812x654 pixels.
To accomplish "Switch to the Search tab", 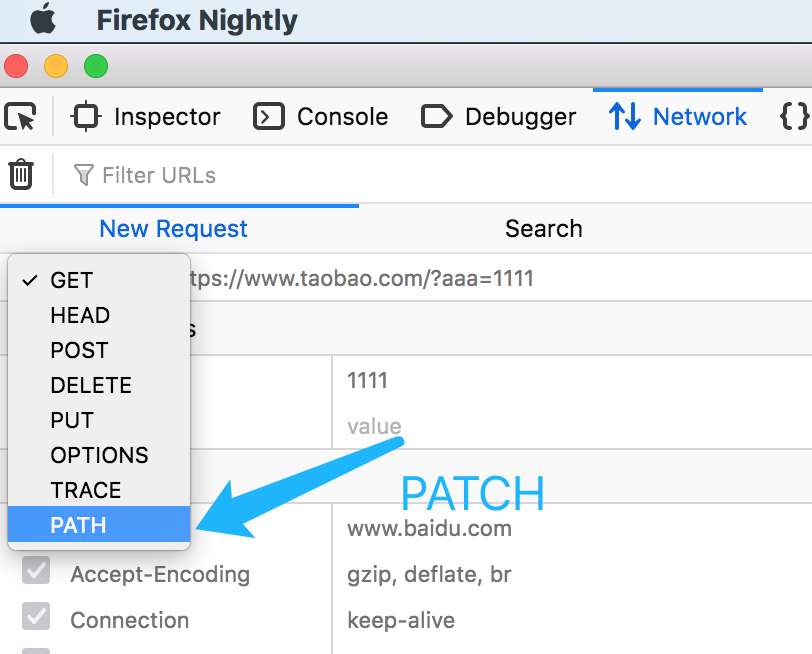I will click(x=544, y=228).
